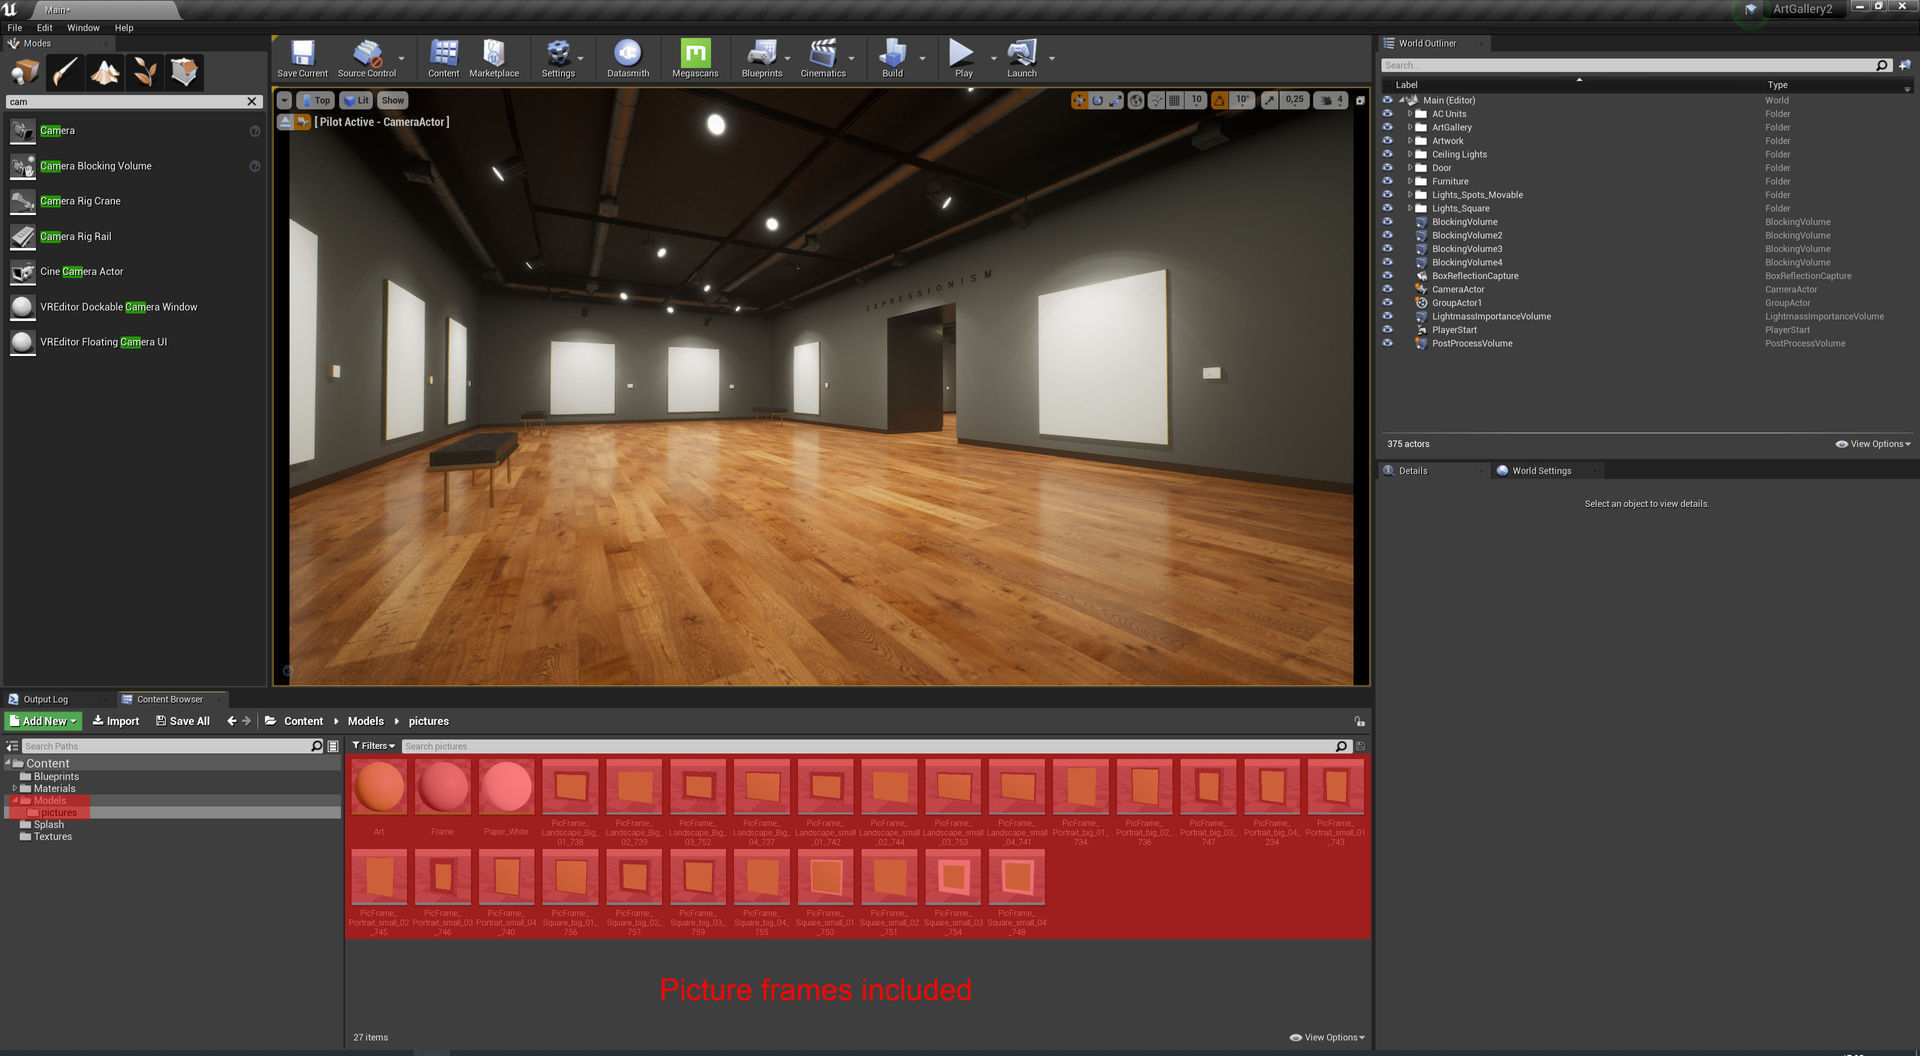Open scale snap 0,25 dropdown
This screenshot has width=1920, height=1056.
coord(1294,100)
